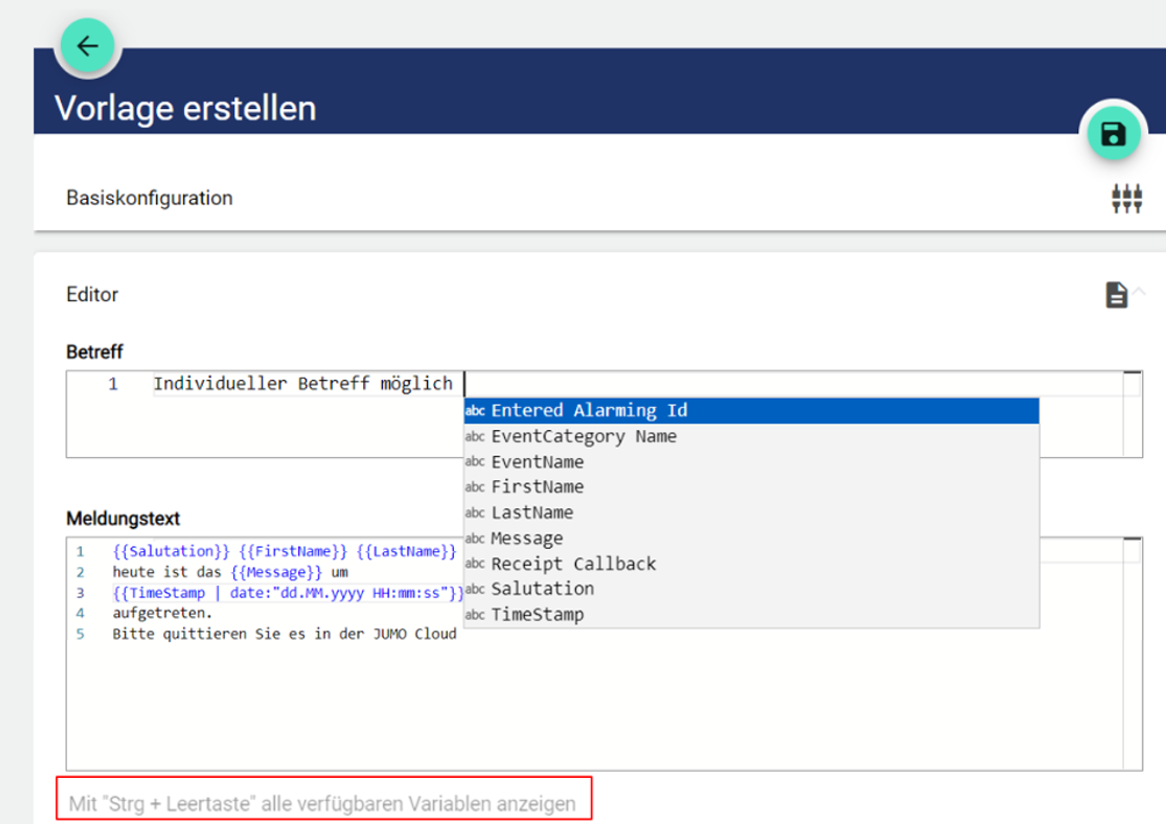The width and height of the screenshot is (1168, 825).
Task: Click the 'aufgetreten.' line in Meldungstext
Action: (162, 613)
